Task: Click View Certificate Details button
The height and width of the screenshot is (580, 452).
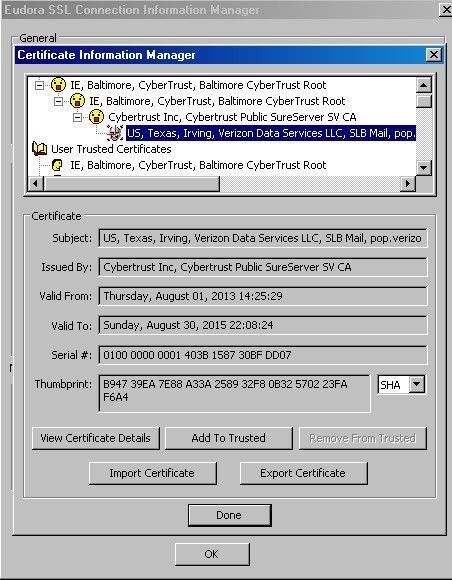Action: 96,438
